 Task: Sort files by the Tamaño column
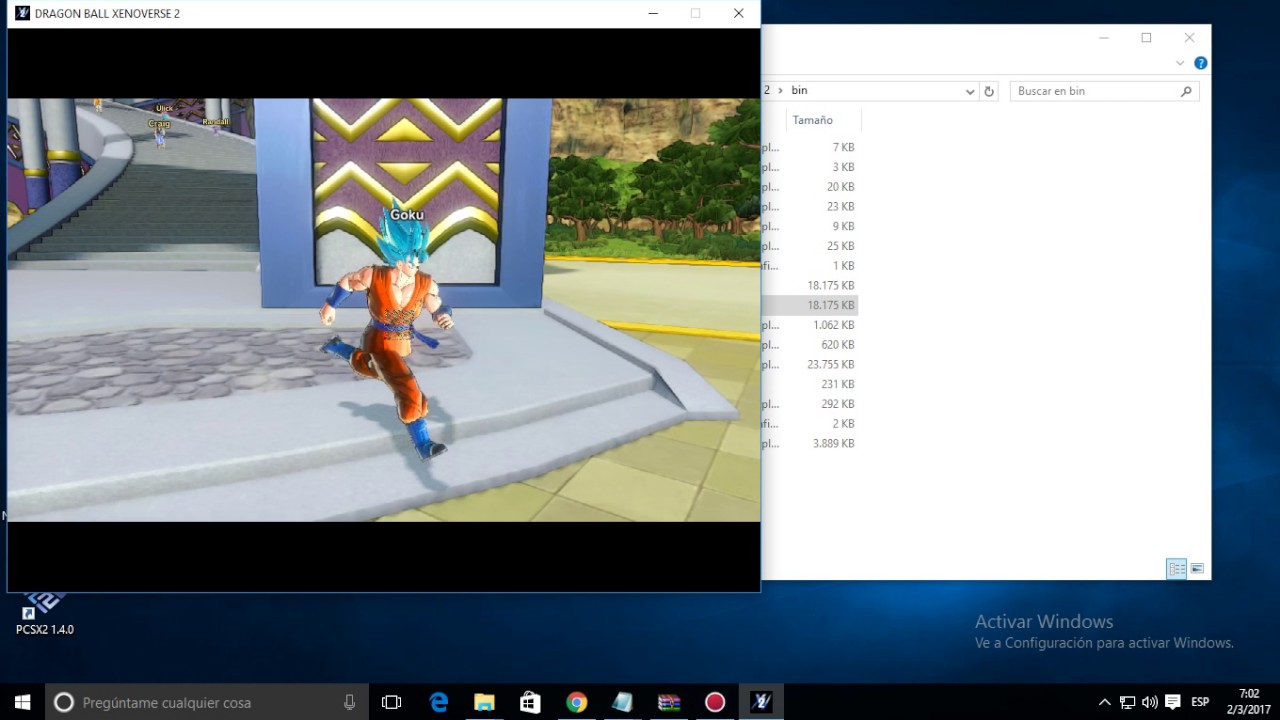pos(812,120)
